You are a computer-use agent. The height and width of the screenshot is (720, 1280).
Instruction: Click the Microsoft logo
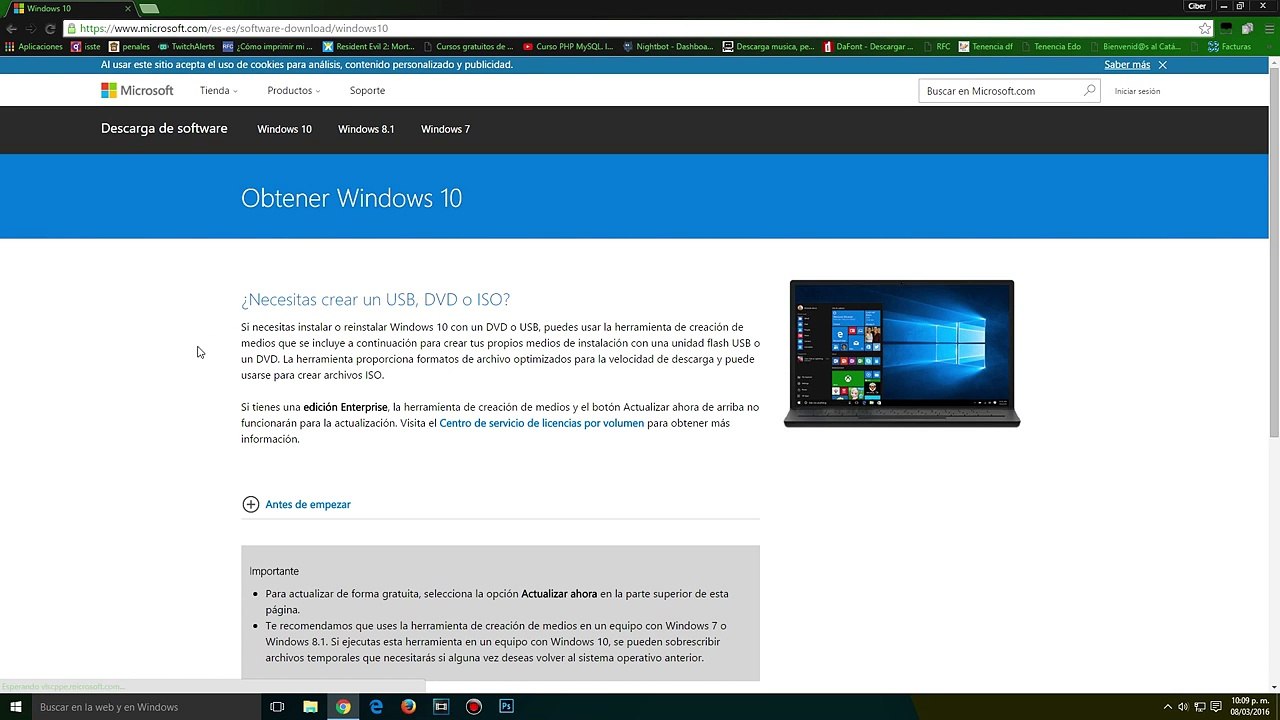point(137,90)
